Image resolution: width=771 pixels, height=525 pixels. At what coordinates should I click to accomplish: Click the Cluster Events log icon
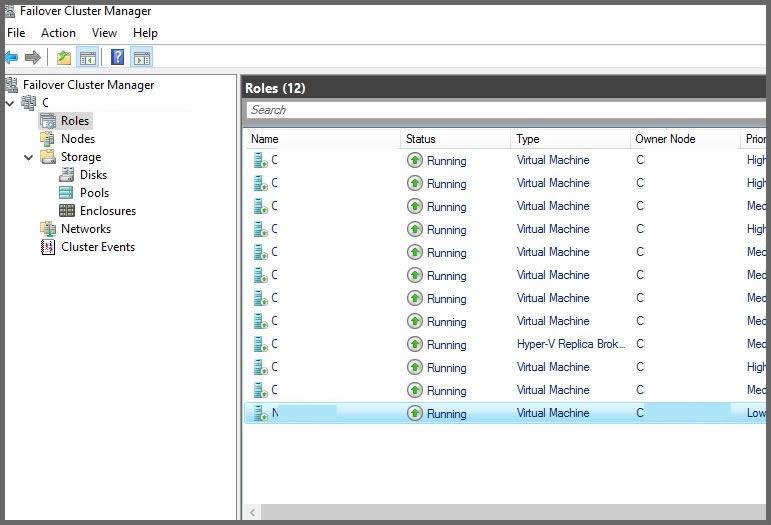point(48,247)
